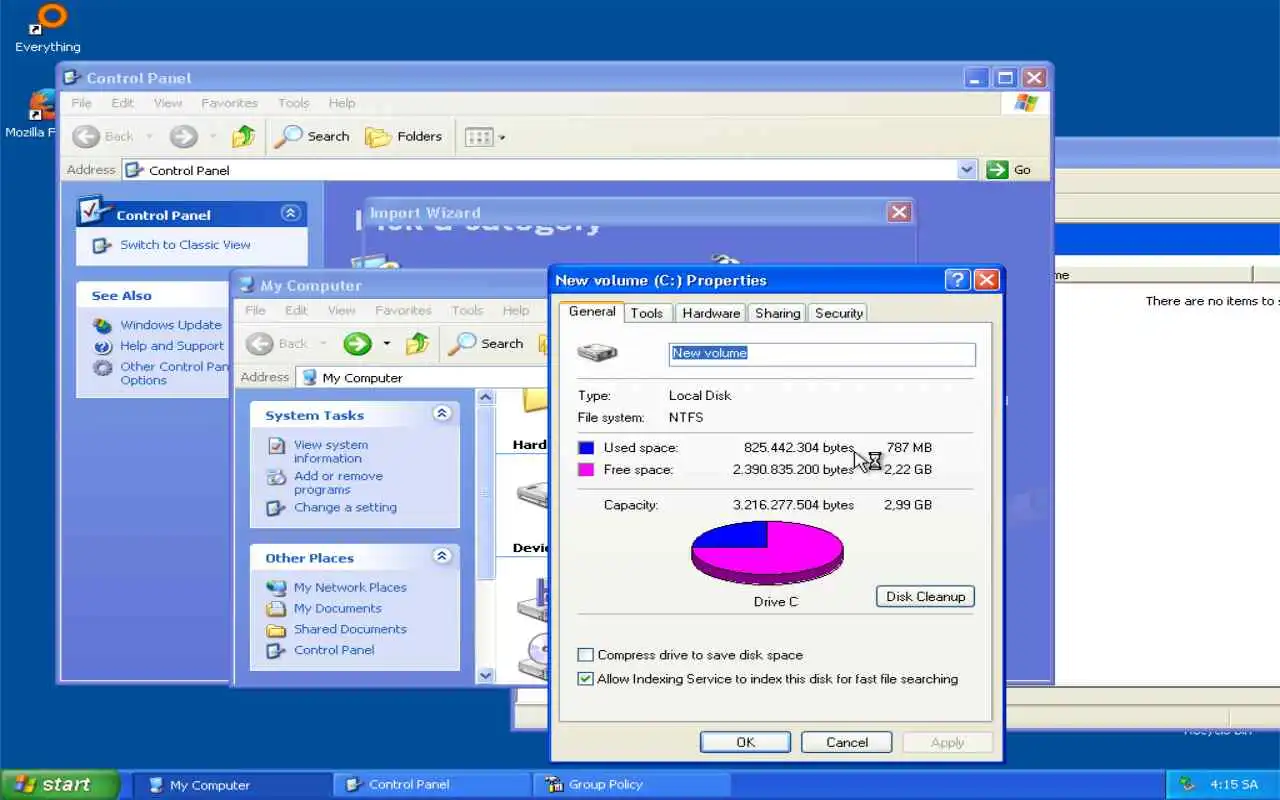Expand the Control Panel address bar dropdown
Screen dimensions: 1280x800
click(966, 170)
